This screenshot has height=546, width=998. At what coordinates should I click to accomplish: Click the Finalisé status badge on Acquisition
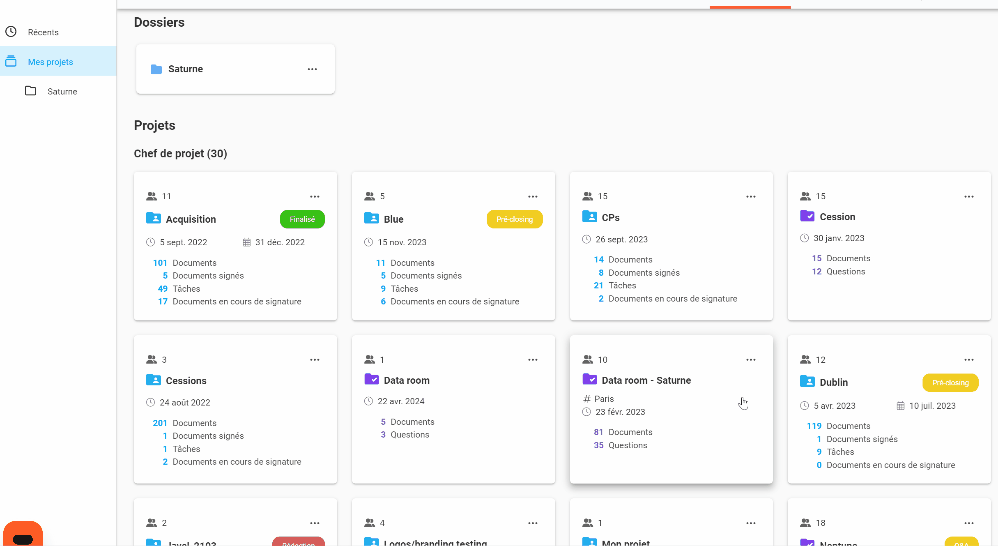point(302,219)
